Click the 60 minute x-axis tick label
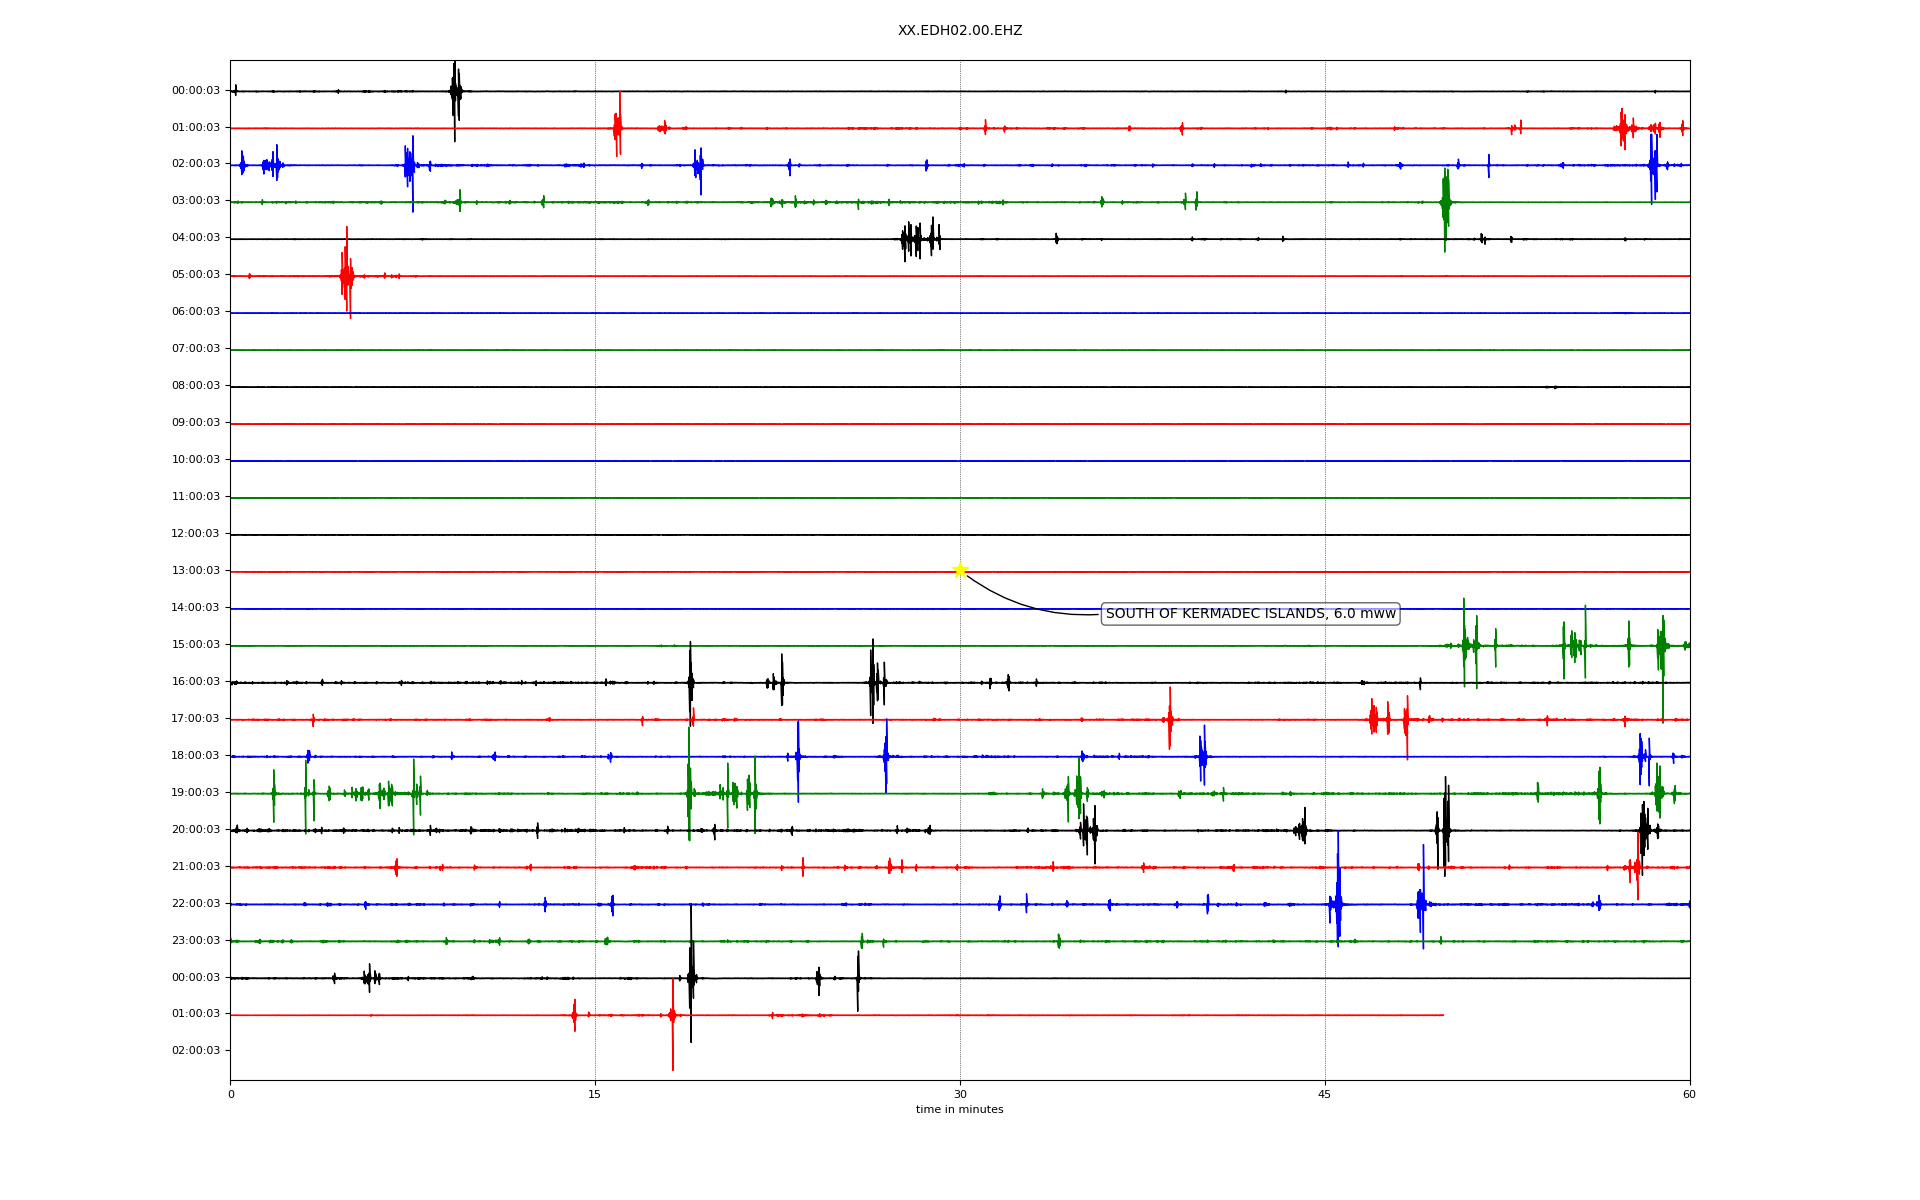The width and height of the screenshot is (1920, 1200). click(x=1689, y=1095)
